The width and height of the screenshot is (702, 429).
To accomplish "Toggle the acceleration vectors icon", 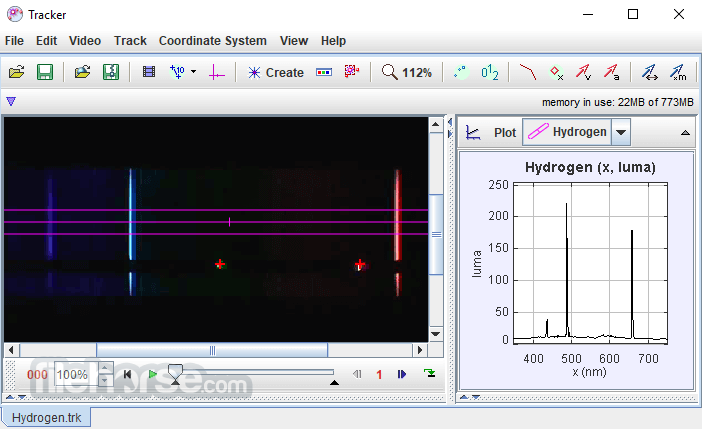I will (612, 72).
